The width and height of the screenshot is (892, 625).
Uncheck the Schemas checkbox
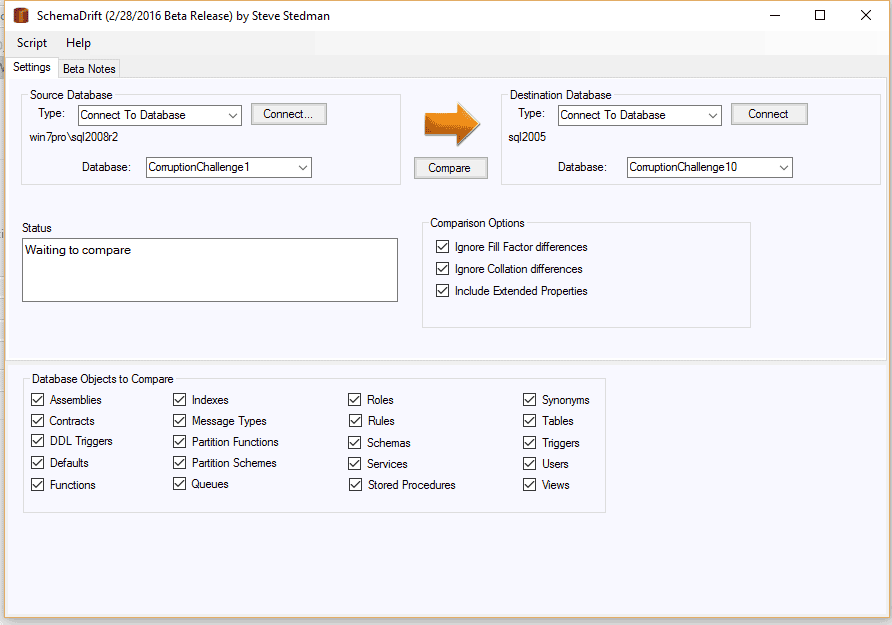tap(354, 442)
